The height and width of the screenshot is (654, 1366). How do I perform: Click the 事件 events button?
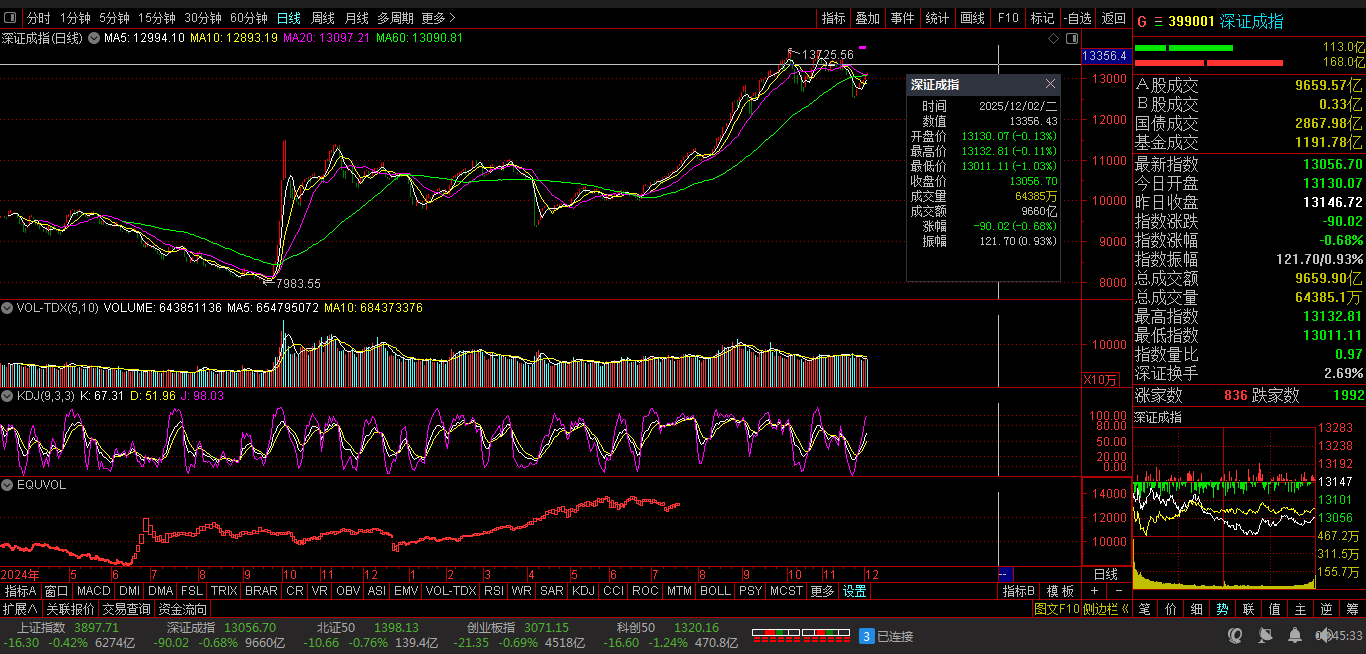[902, 18]
